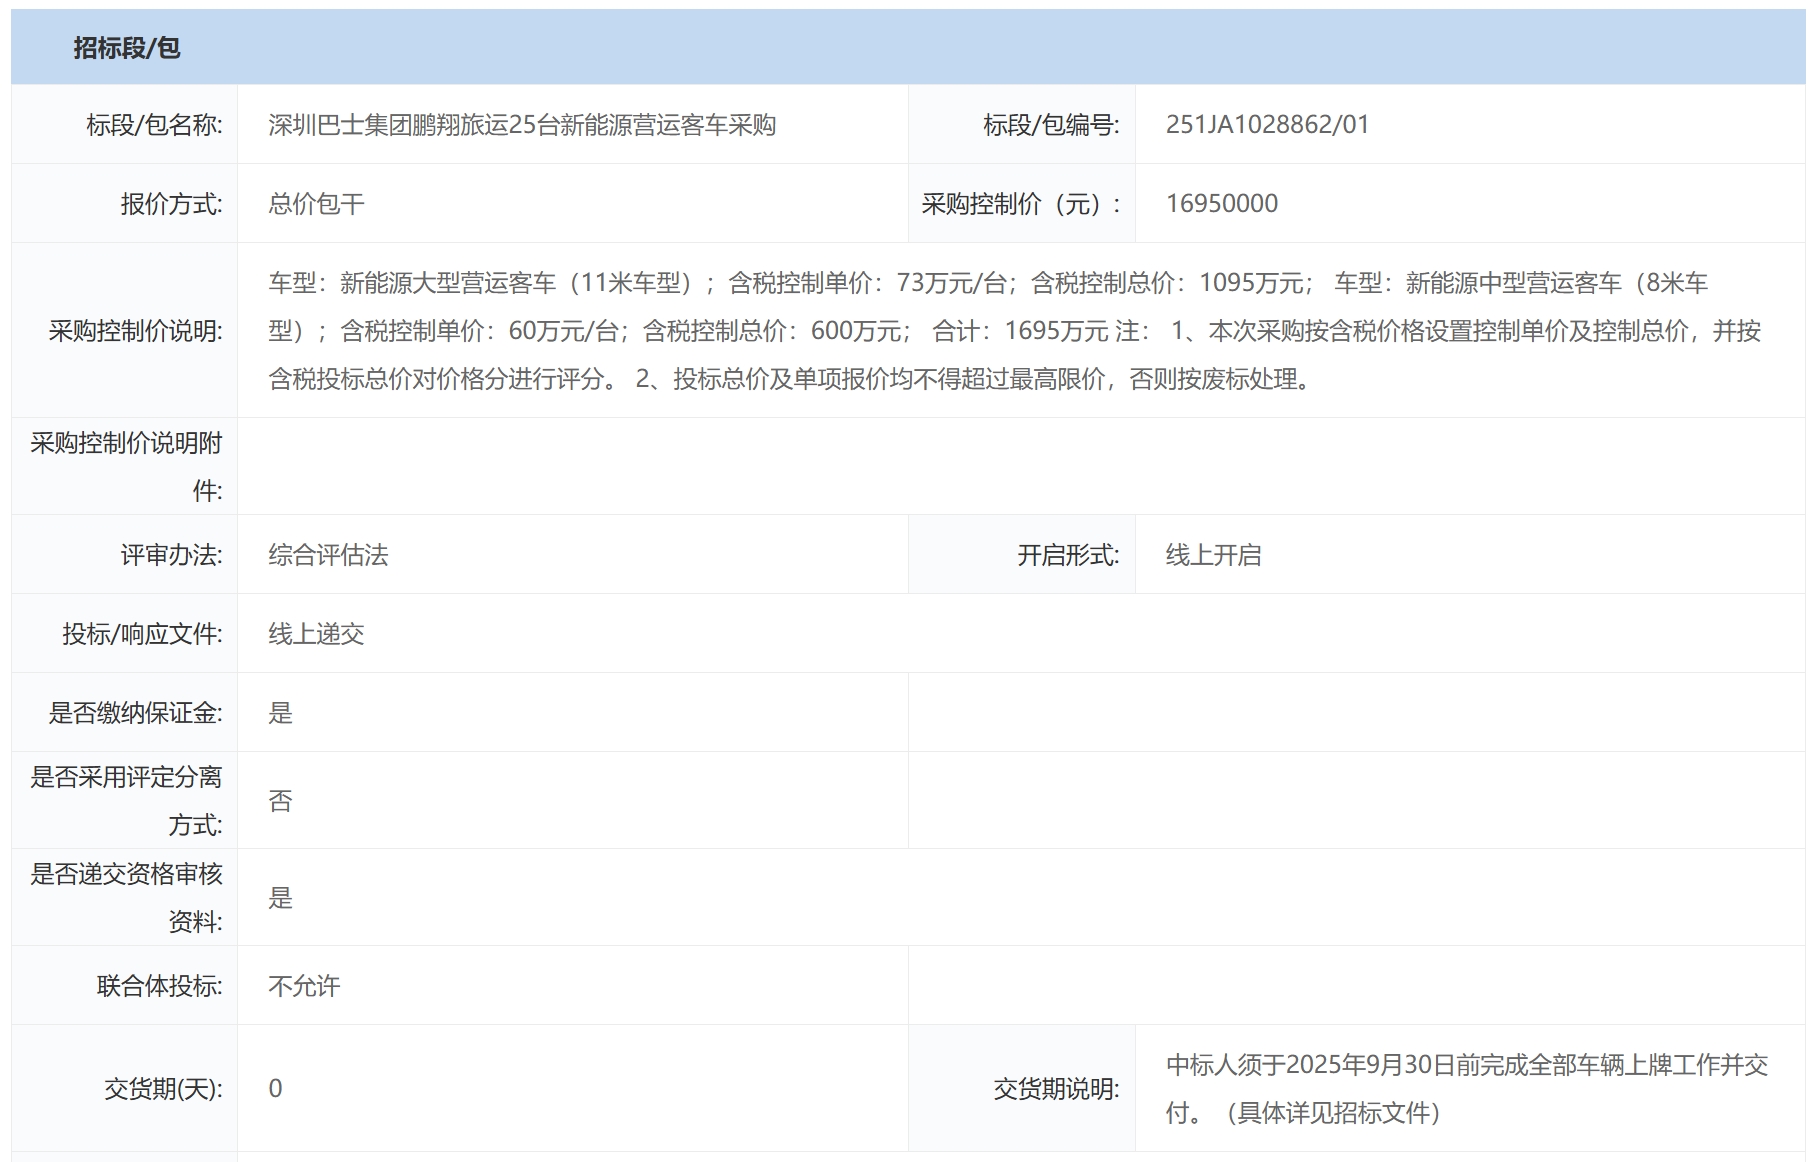Select the value 综合评估法

328,555
